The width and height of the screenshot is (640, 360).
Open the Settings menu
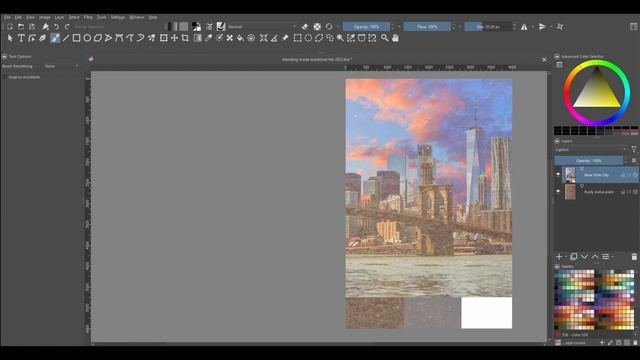118,18
